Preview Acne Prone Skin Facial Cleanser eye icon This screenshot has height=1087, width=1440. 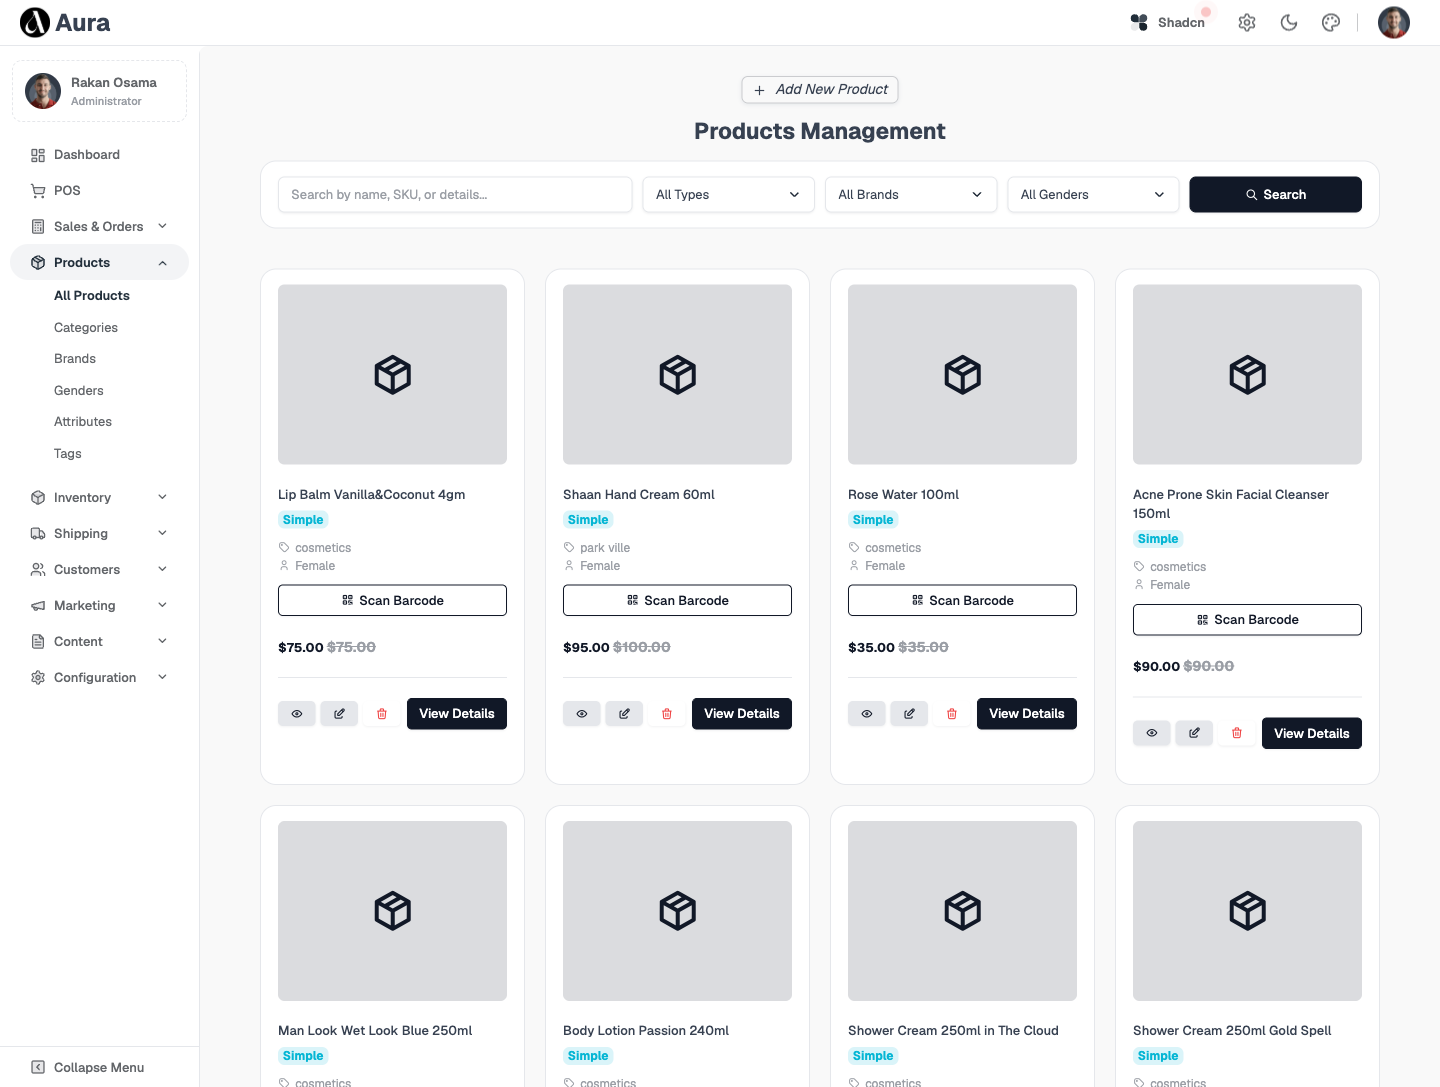(1152, 733)
